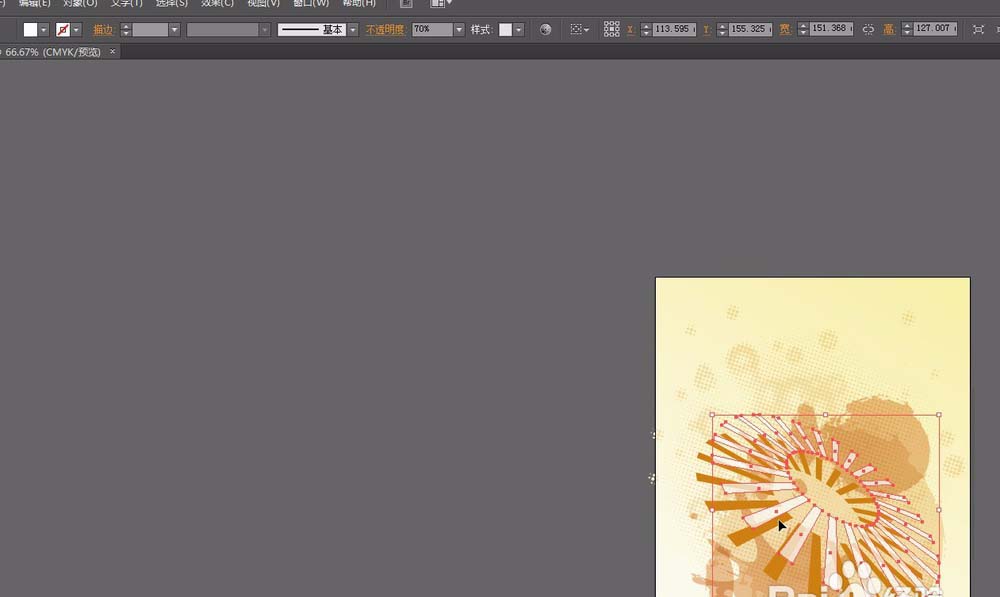Close the 66.67% (CMYK/预览) document tab
Image resolution: width=1000 pixels, height=597 pixels.
coord(112,52)
